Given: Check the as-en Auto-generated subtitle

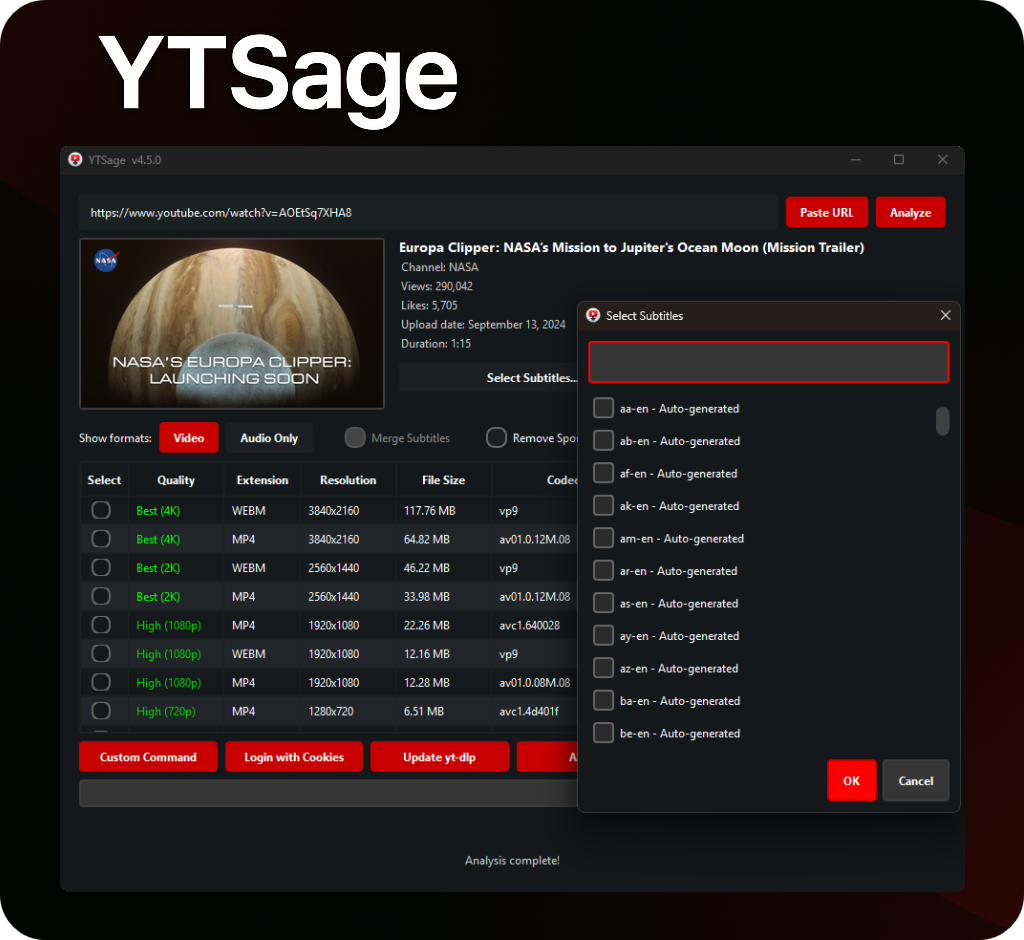Looking at the screenshot, I should [x=603, y=604].
